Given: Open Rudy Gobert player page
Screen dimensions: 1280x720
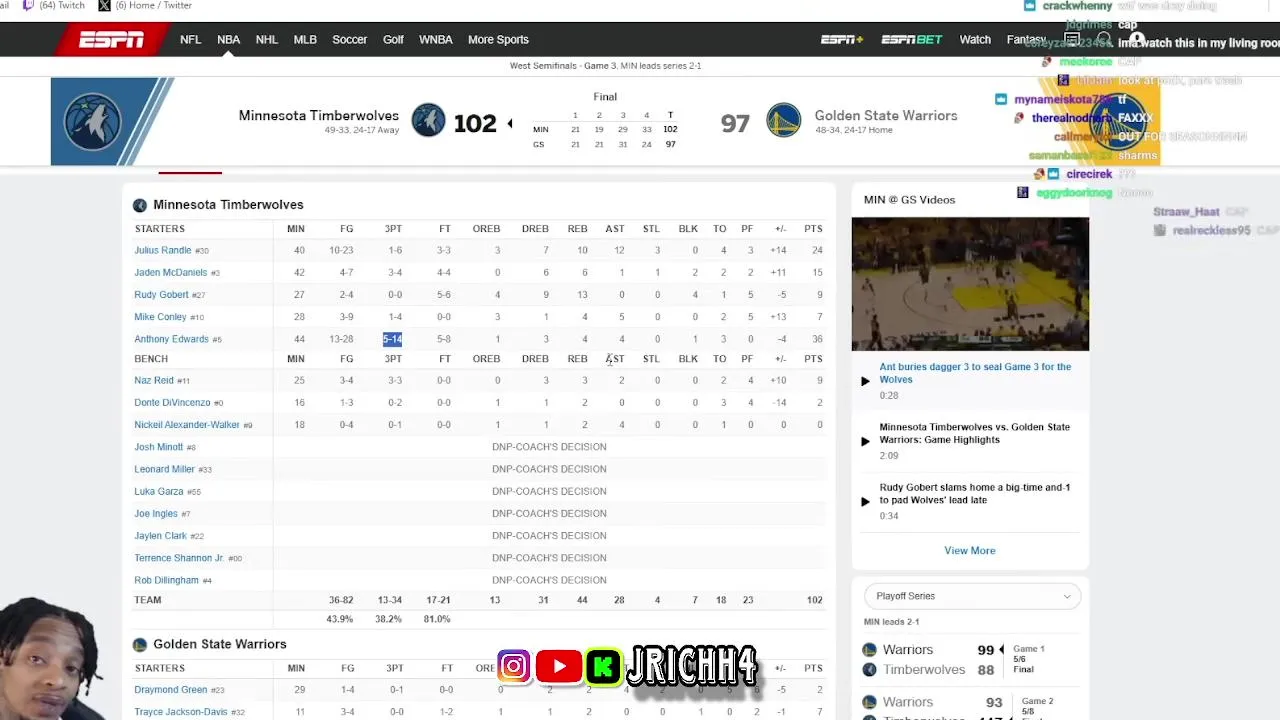Looking at the screenshot, I should pyautogui.click(x=161, y=295).
